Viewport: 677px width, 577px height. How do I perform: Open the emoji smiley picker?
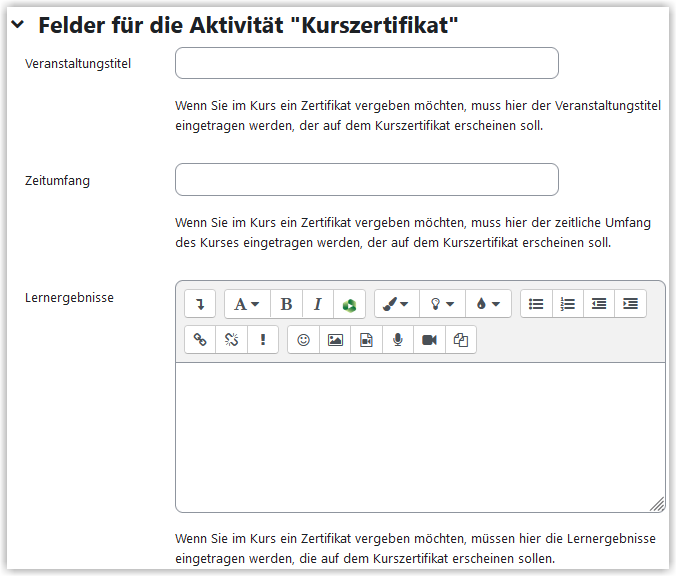tap(304, 340)
